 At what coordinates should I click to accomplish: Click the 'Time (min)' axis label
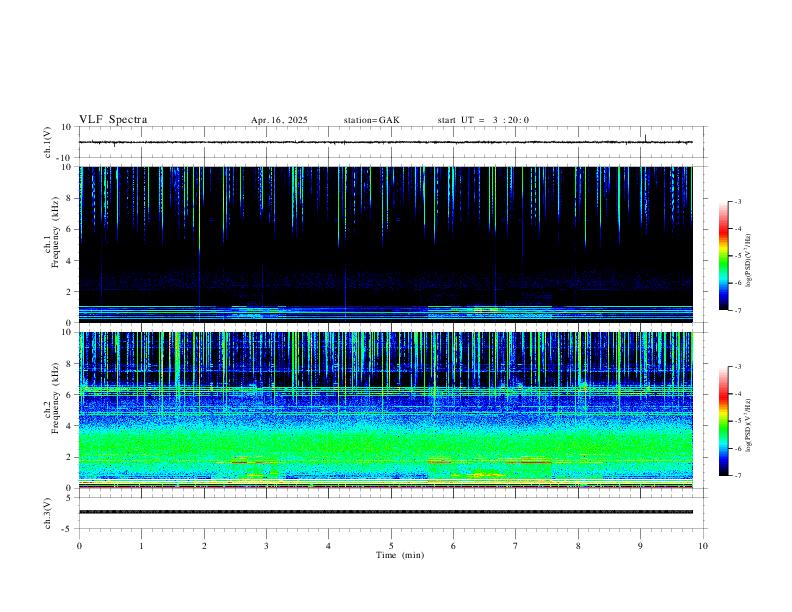400,555
